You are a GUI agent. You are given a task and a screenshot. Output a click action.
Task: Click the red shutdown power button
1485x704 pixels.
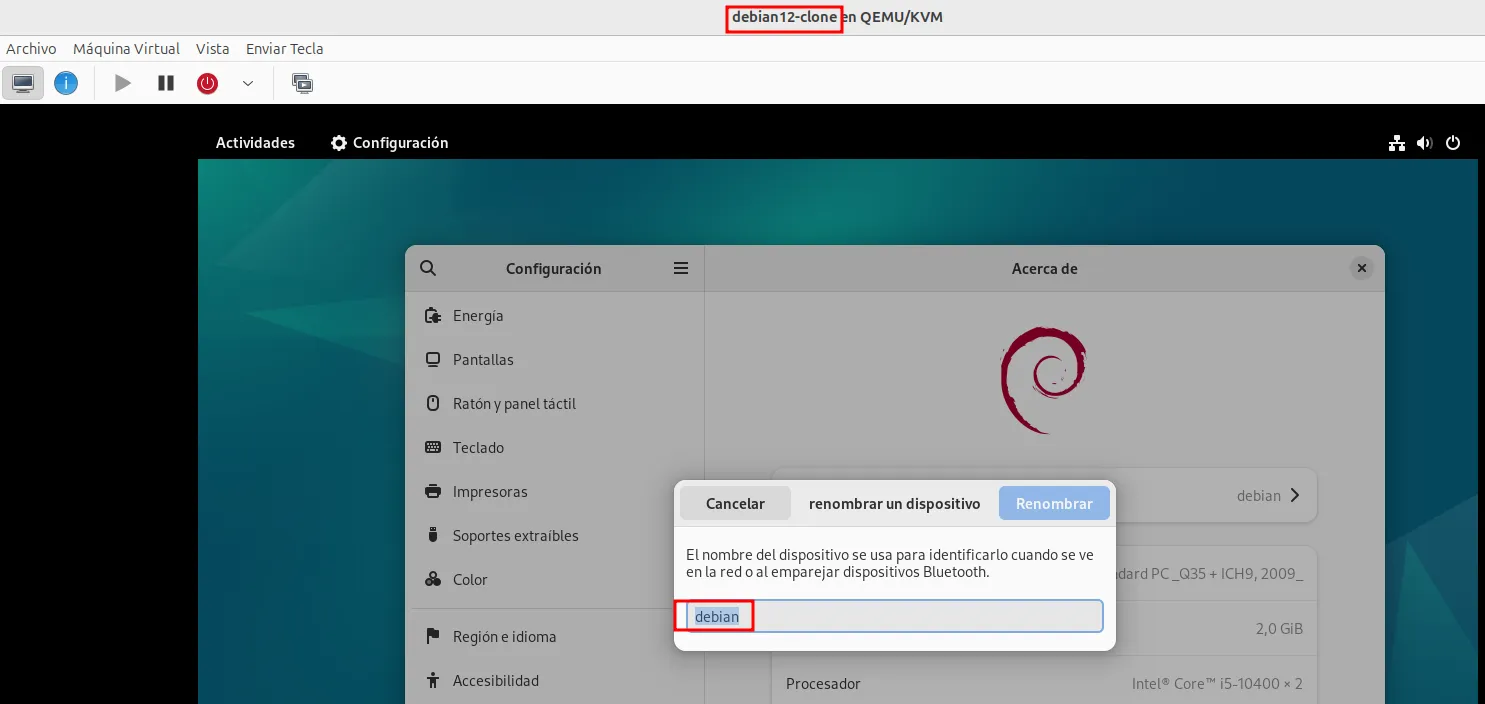[207, 83]
